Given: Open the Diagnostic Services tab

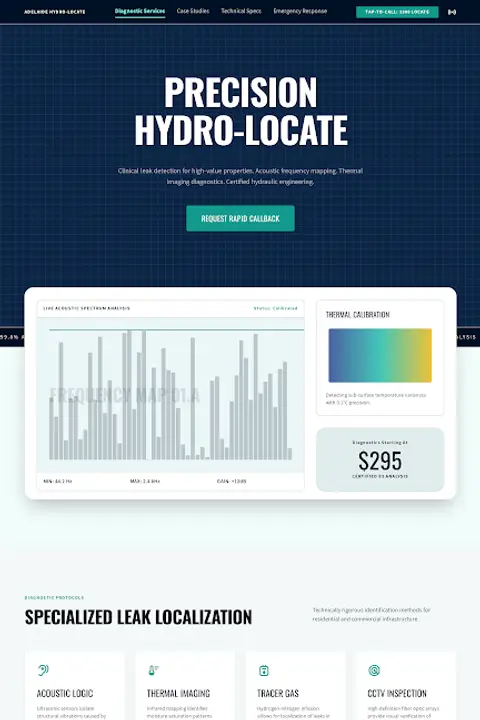Looking at the screenshot, I should coord(140,11).
